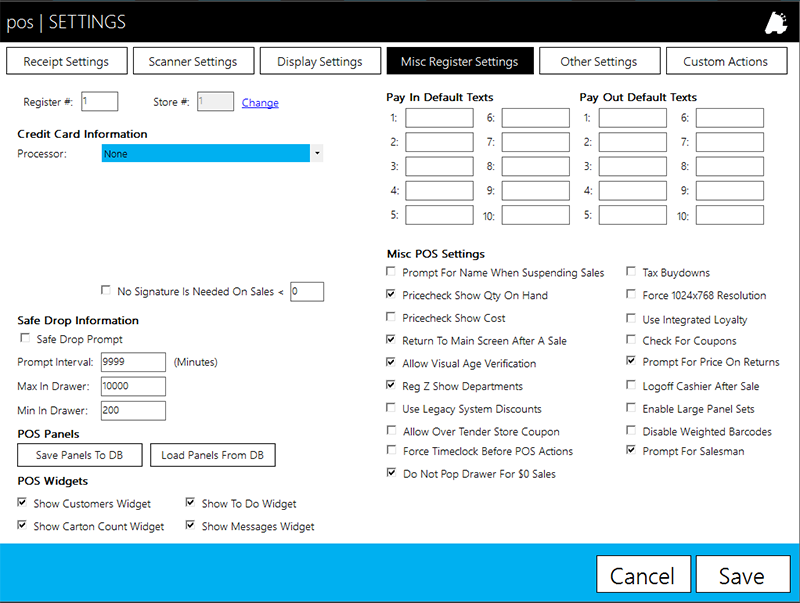Image resolution: width=800 pixels, height=603 pixels.
Task: Check the Check For Coupons option
Action: [631, 339]
